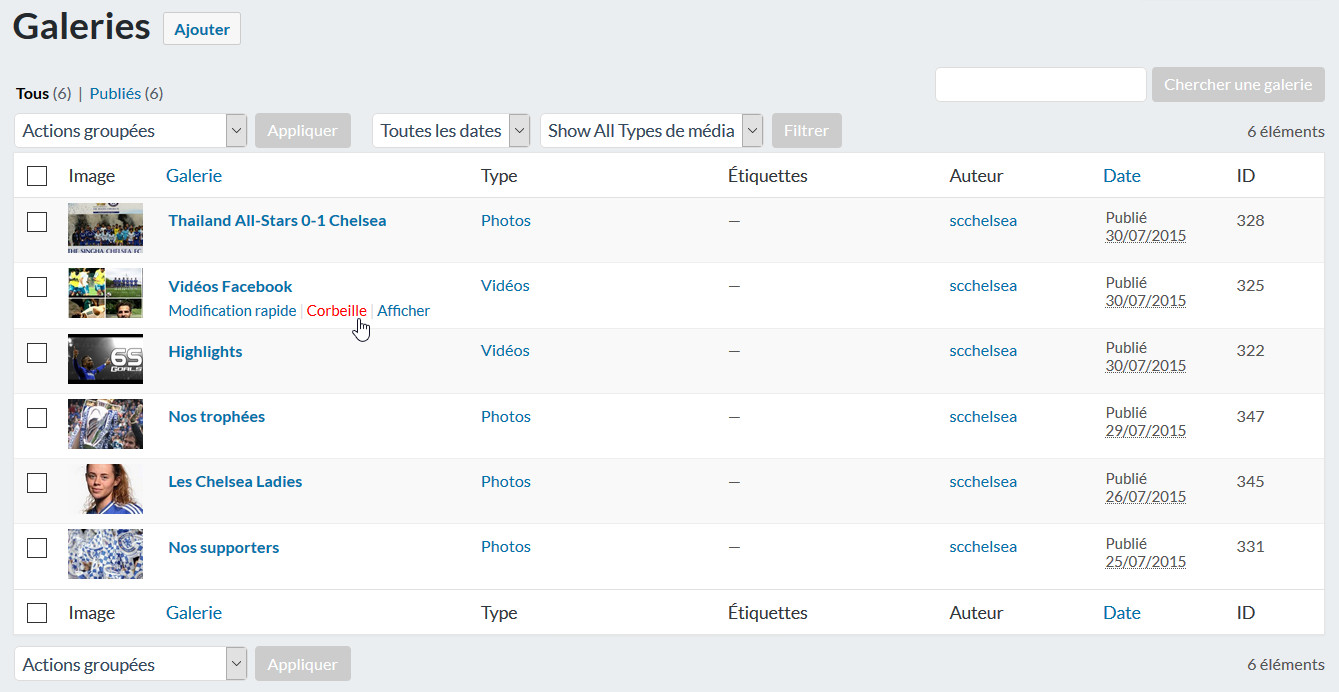The height and width of the screenshot is (692, 1339).
Task: Click ID 347 in Nos trophées row
Action: (1250, 416)
